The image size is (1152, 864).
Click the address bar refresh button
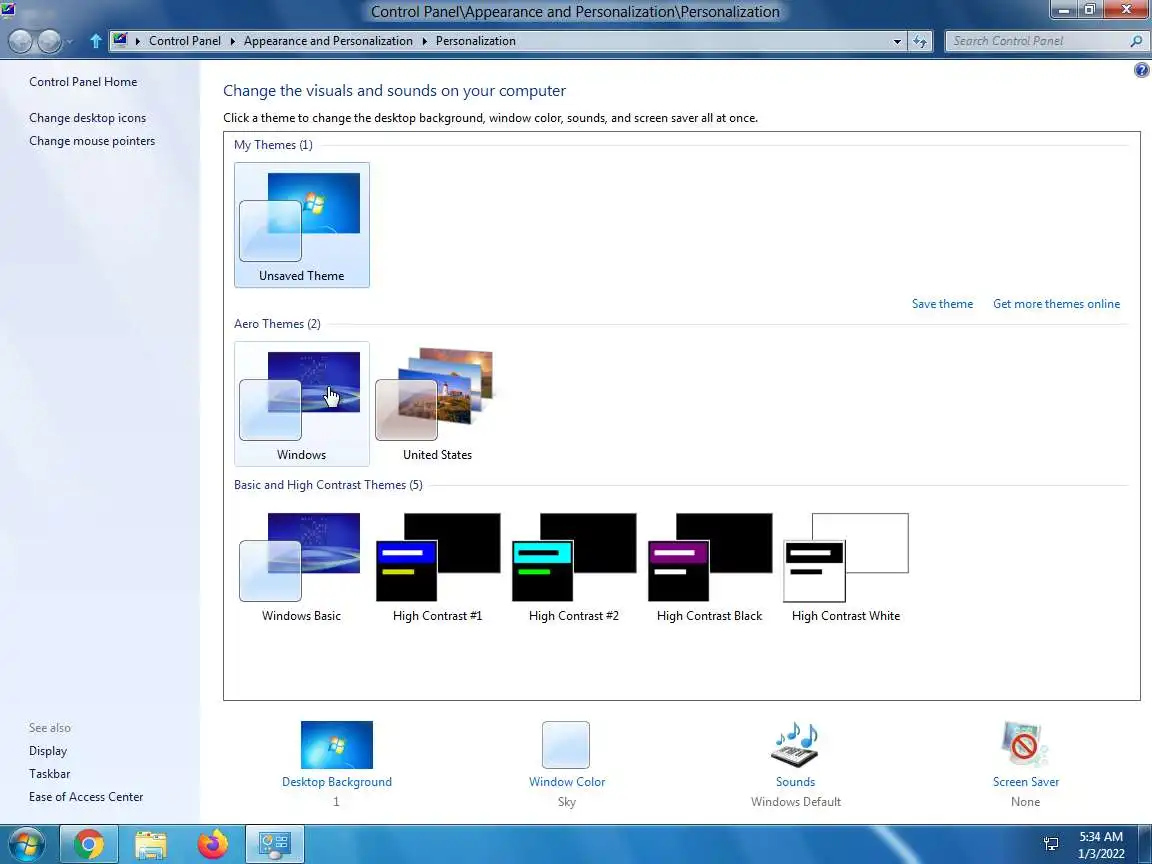tap(920, 41)
